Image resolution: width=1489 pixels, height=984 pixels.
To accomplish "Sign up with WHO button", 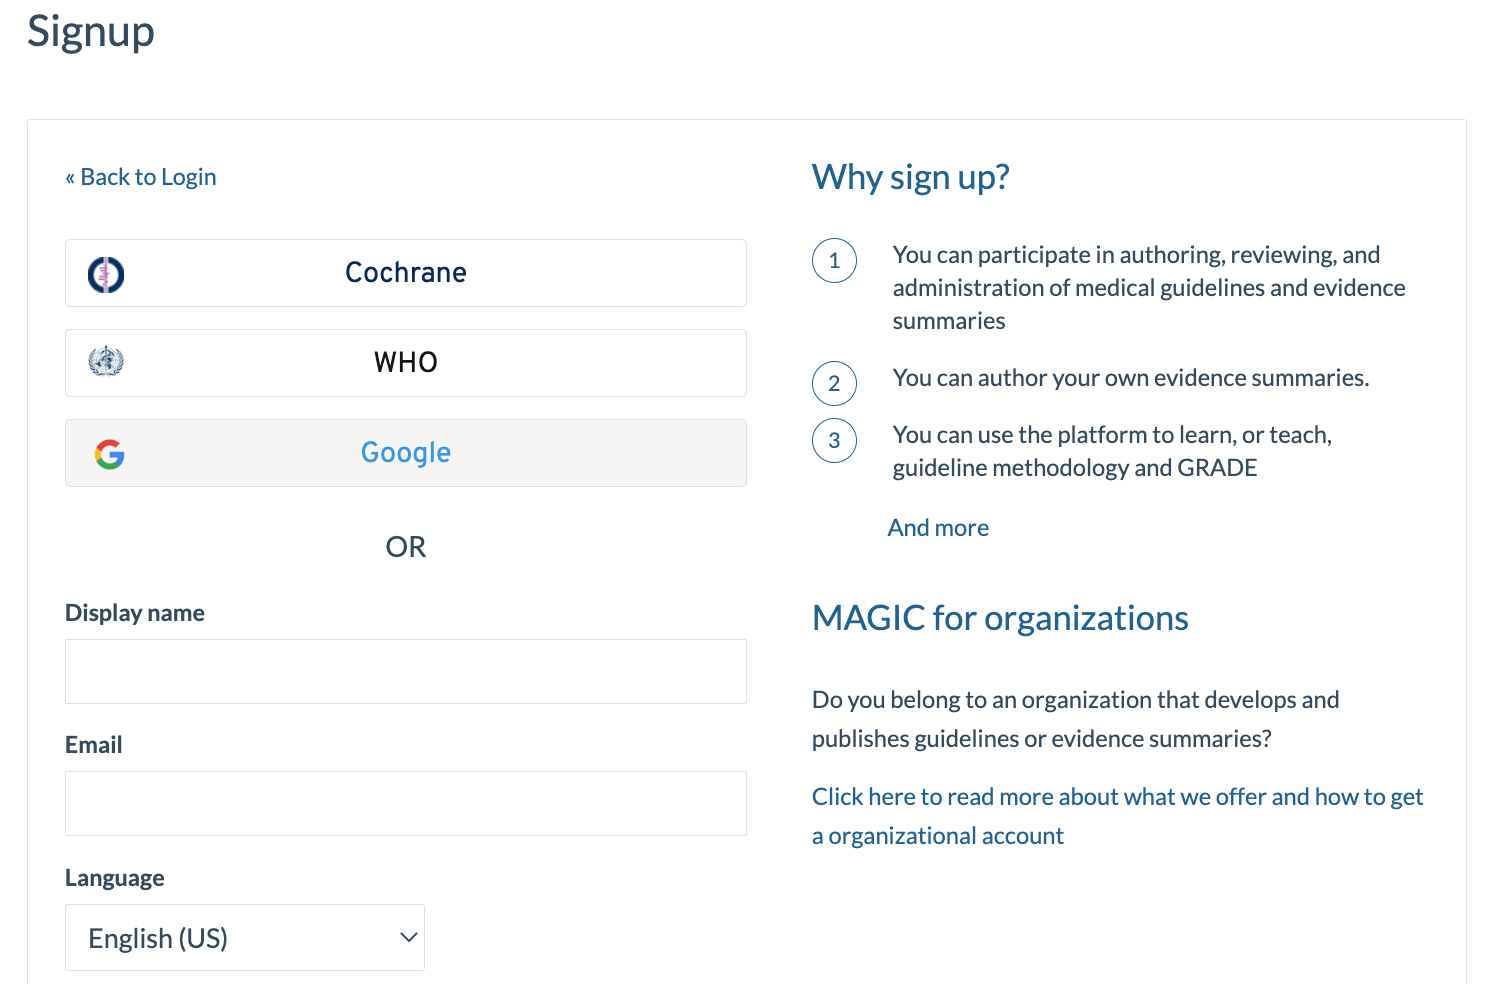I will pyautogui.click(x=406, y=363).
